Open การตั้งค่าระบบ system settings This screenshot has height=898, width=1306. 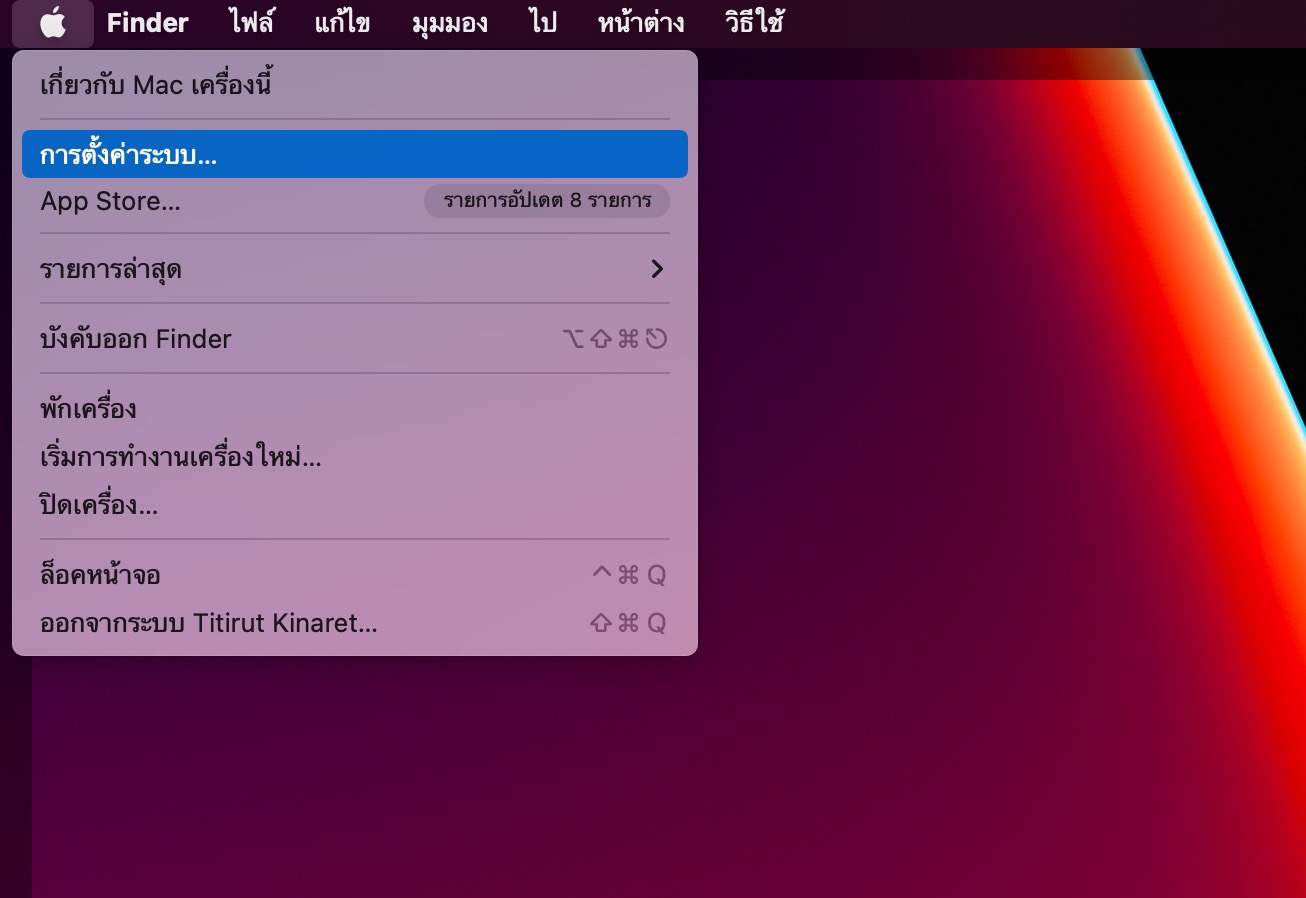tap(129, 155)
